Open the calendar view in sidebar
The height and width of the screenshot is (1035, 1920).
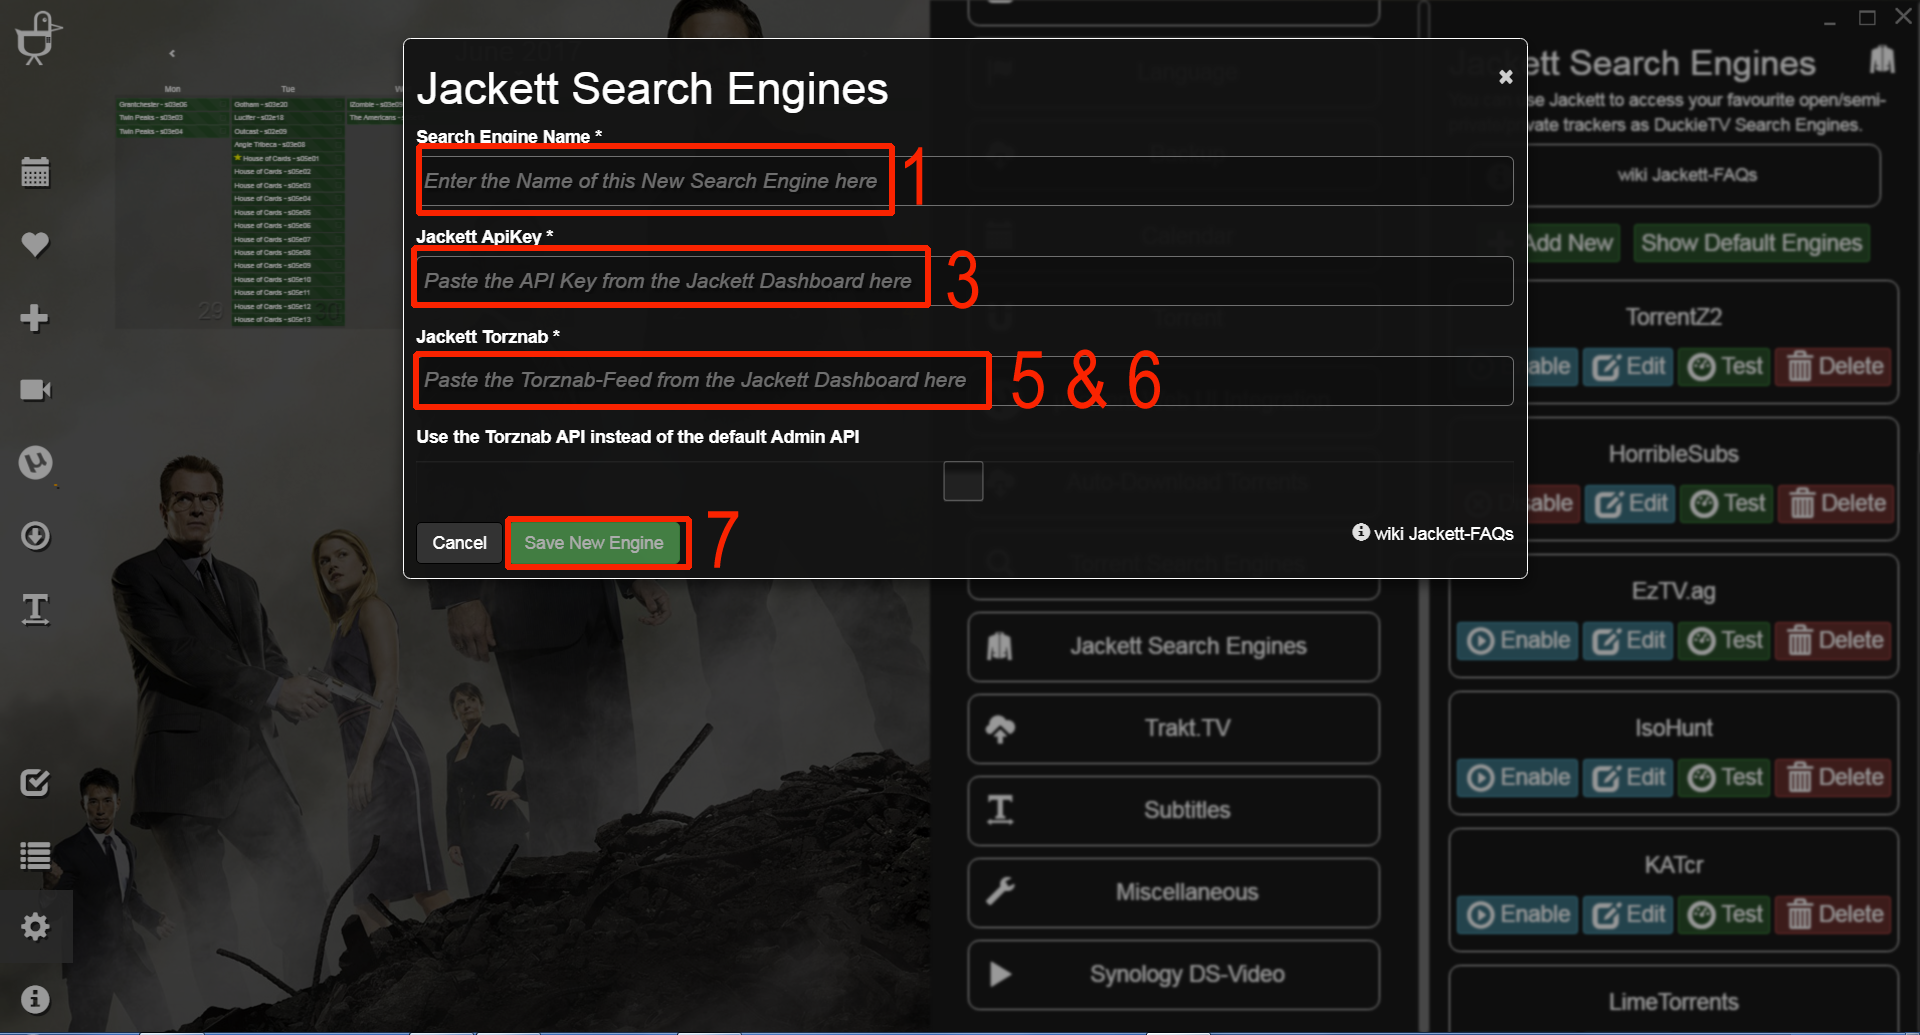click(x=35, y=172)
